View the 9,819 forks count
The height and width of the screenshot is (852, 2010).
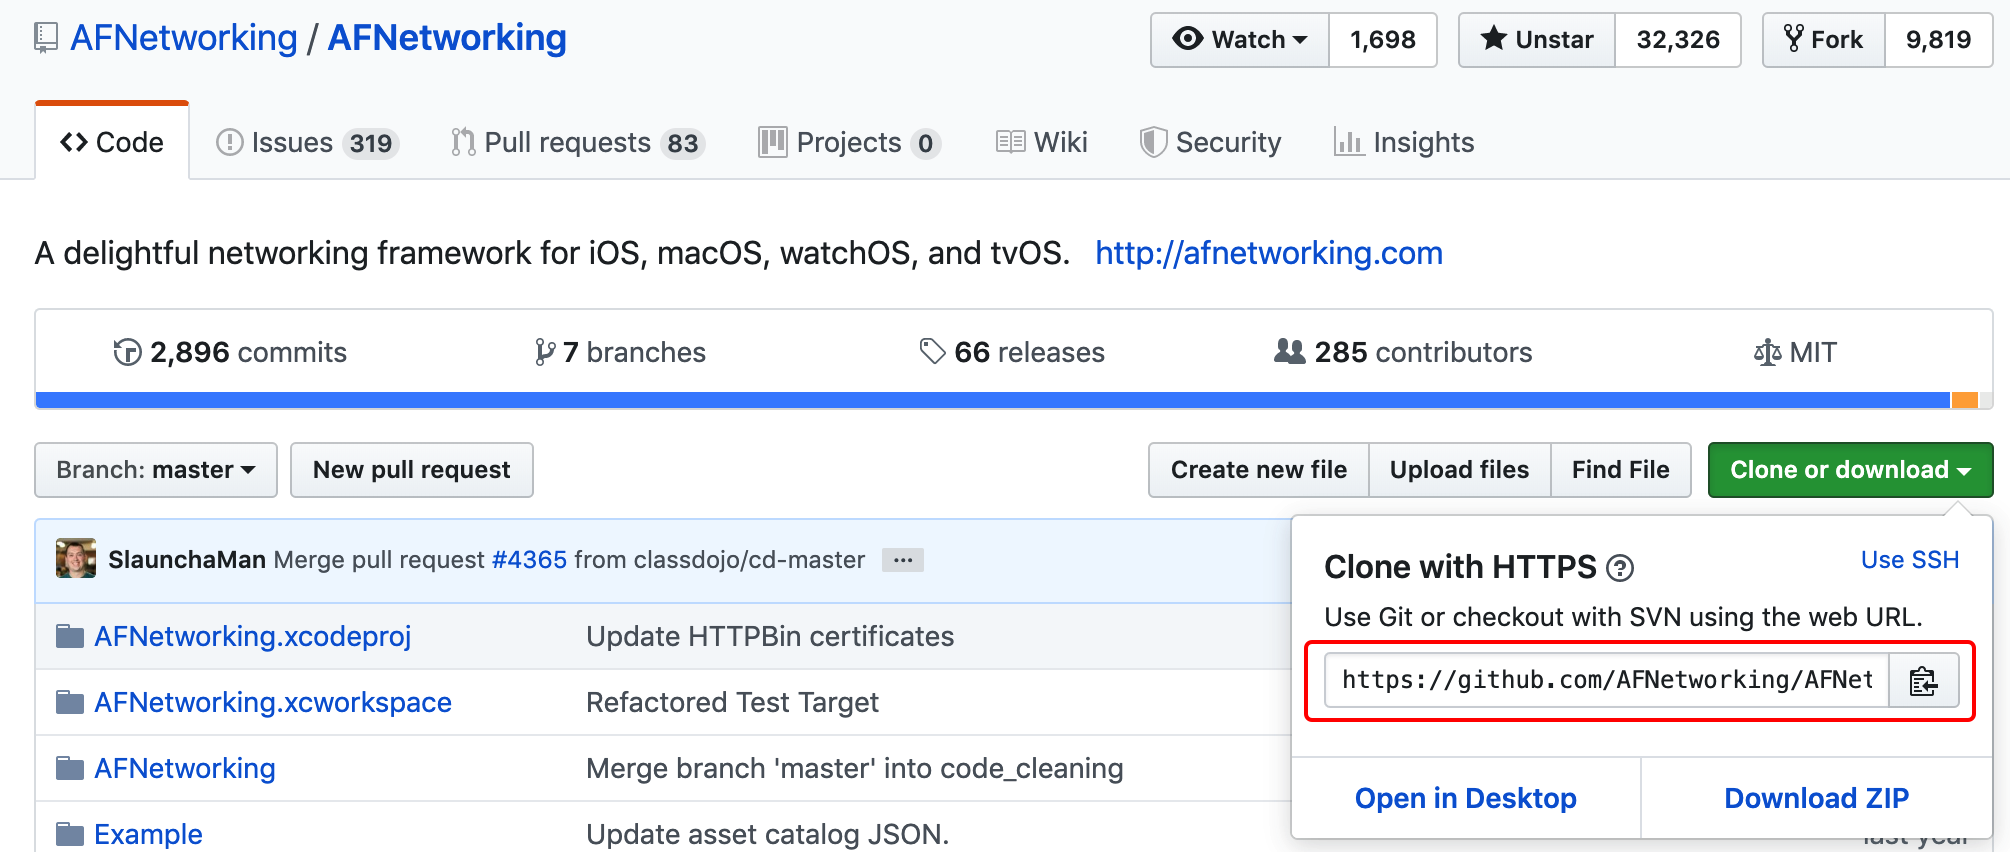click(x=1938, y=40)
